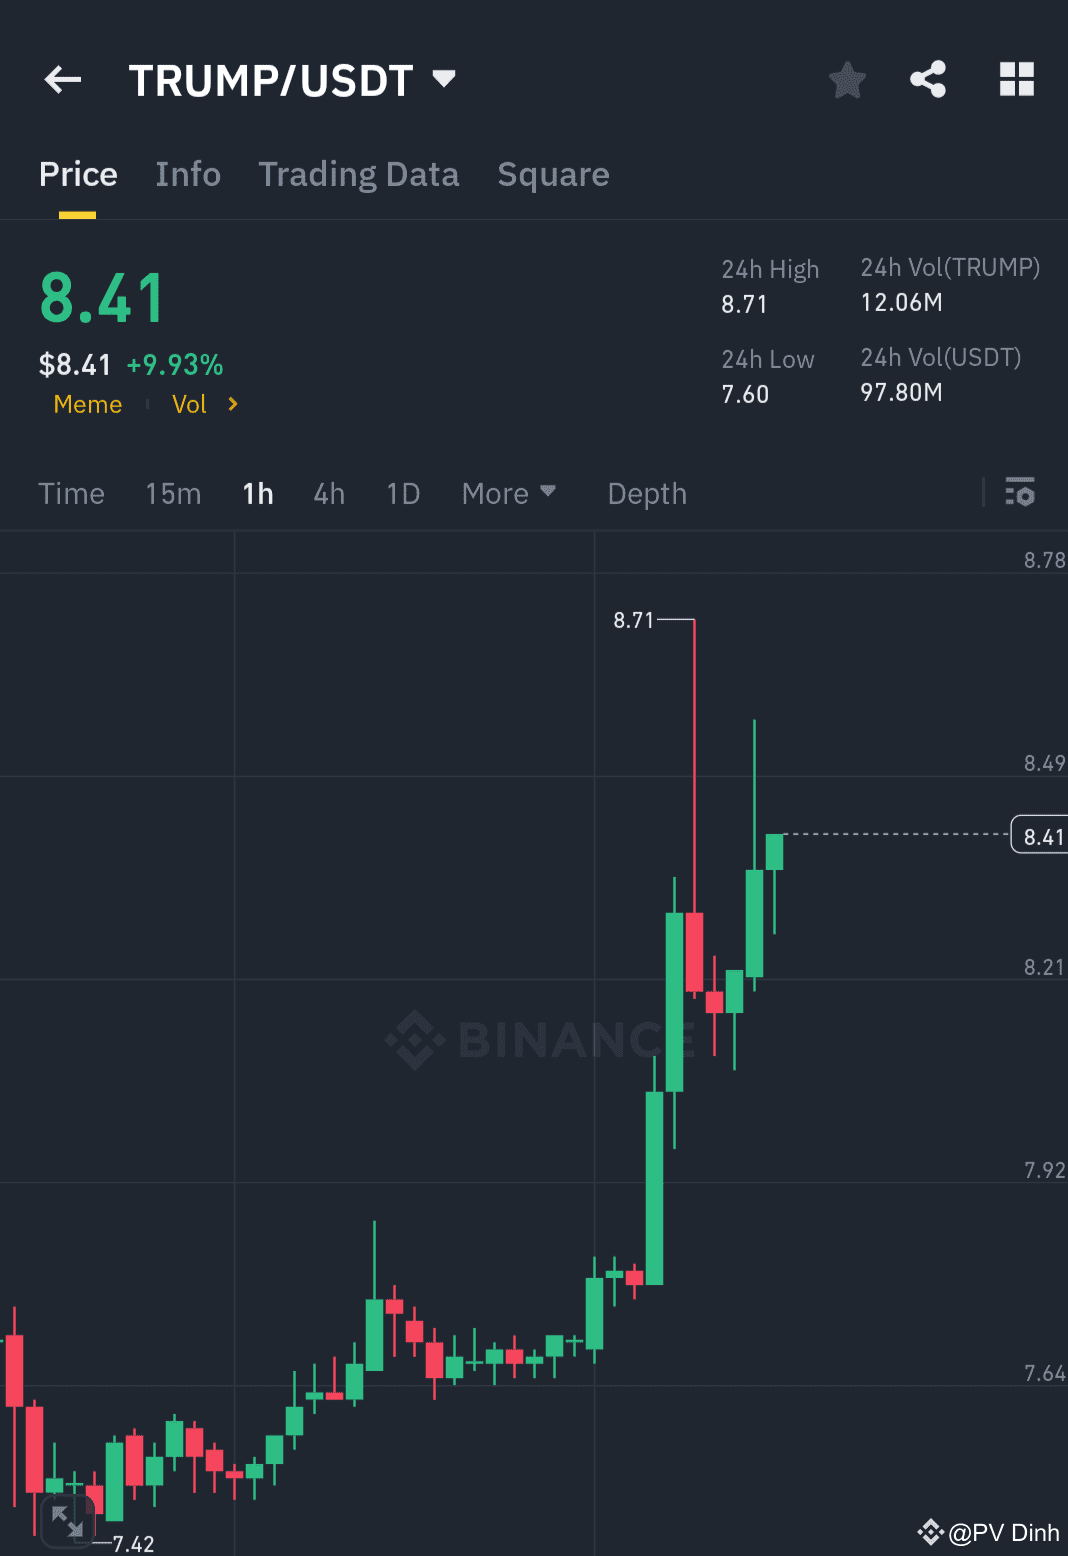This screenshot has width=1068, height=1556.
Task: Enable the 1D timeframe view
Action: 402,493
